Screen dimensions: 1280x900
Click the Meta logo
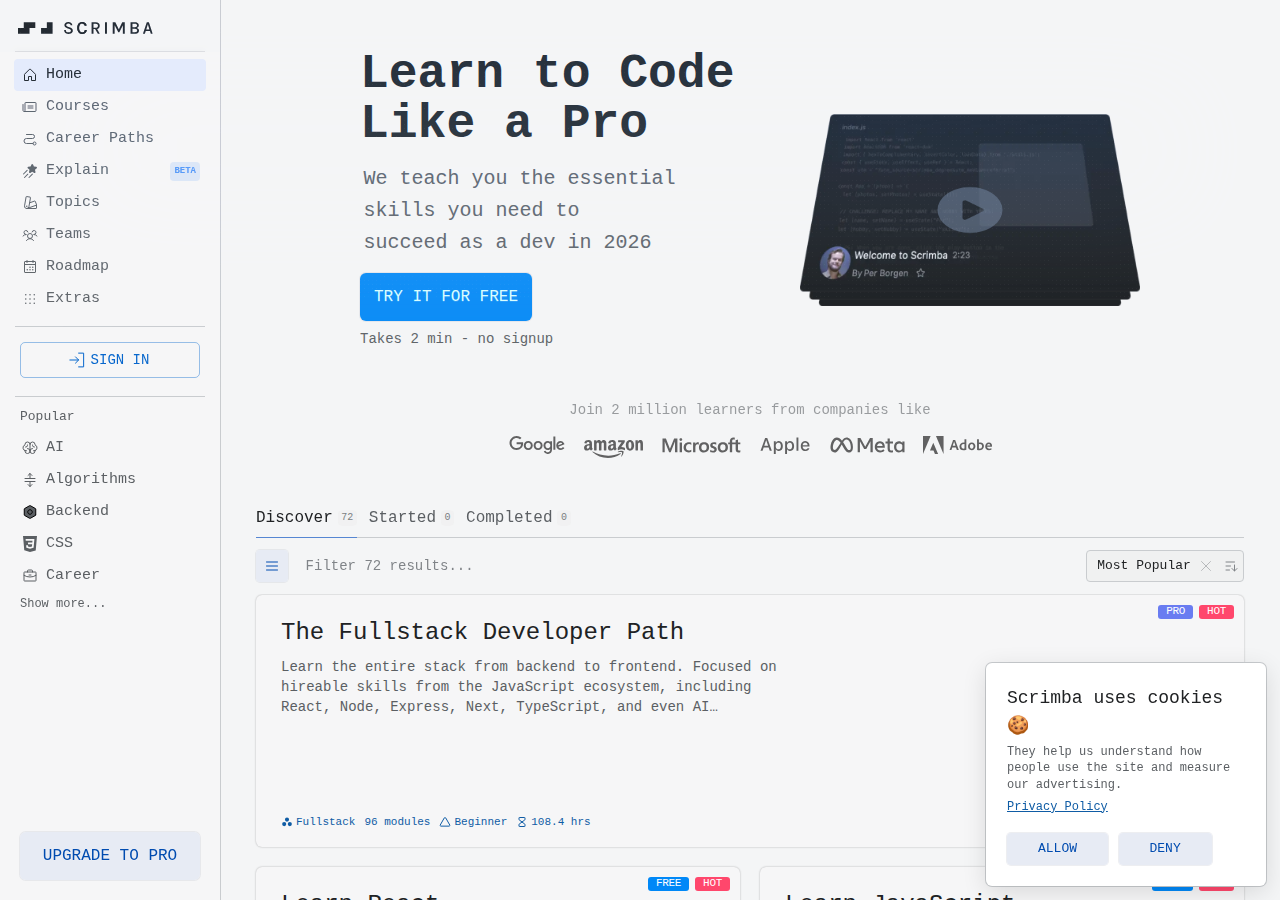pyautogui.click(x=867, y=446)
